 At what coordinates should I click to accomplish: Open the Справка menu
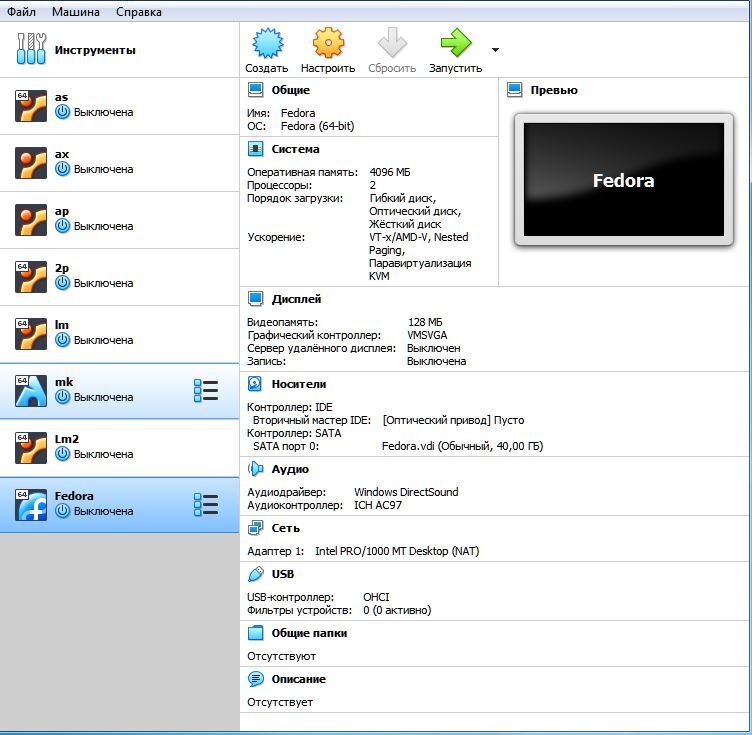tap(139, 12)
